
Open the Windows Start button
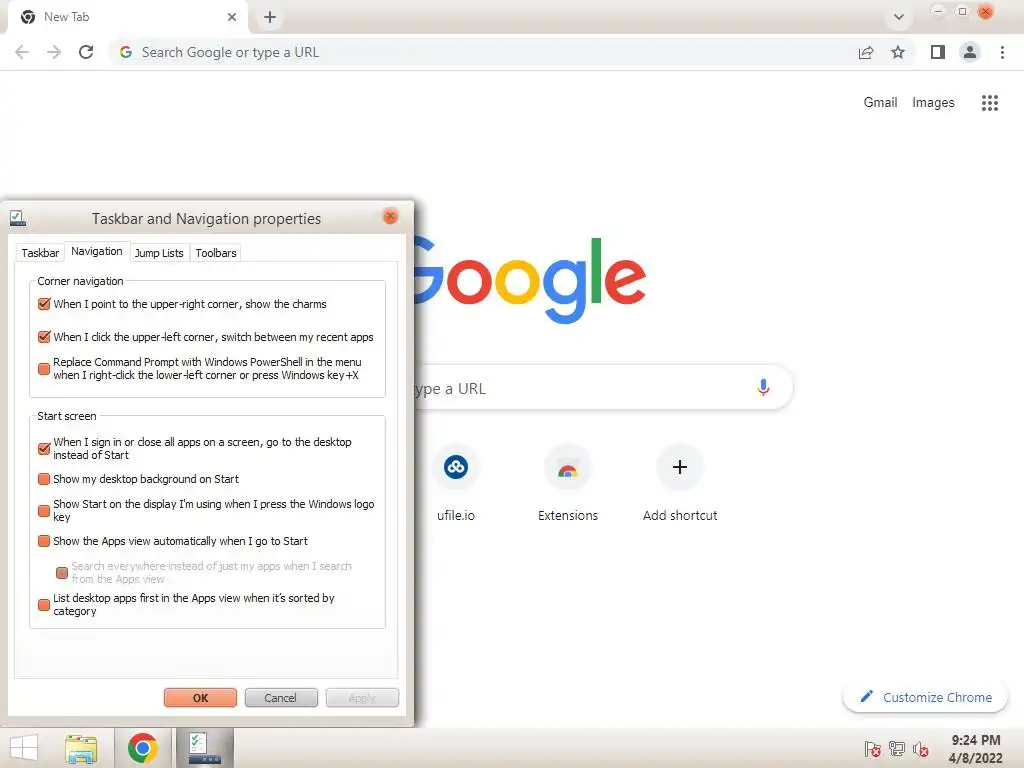(24, 748)
